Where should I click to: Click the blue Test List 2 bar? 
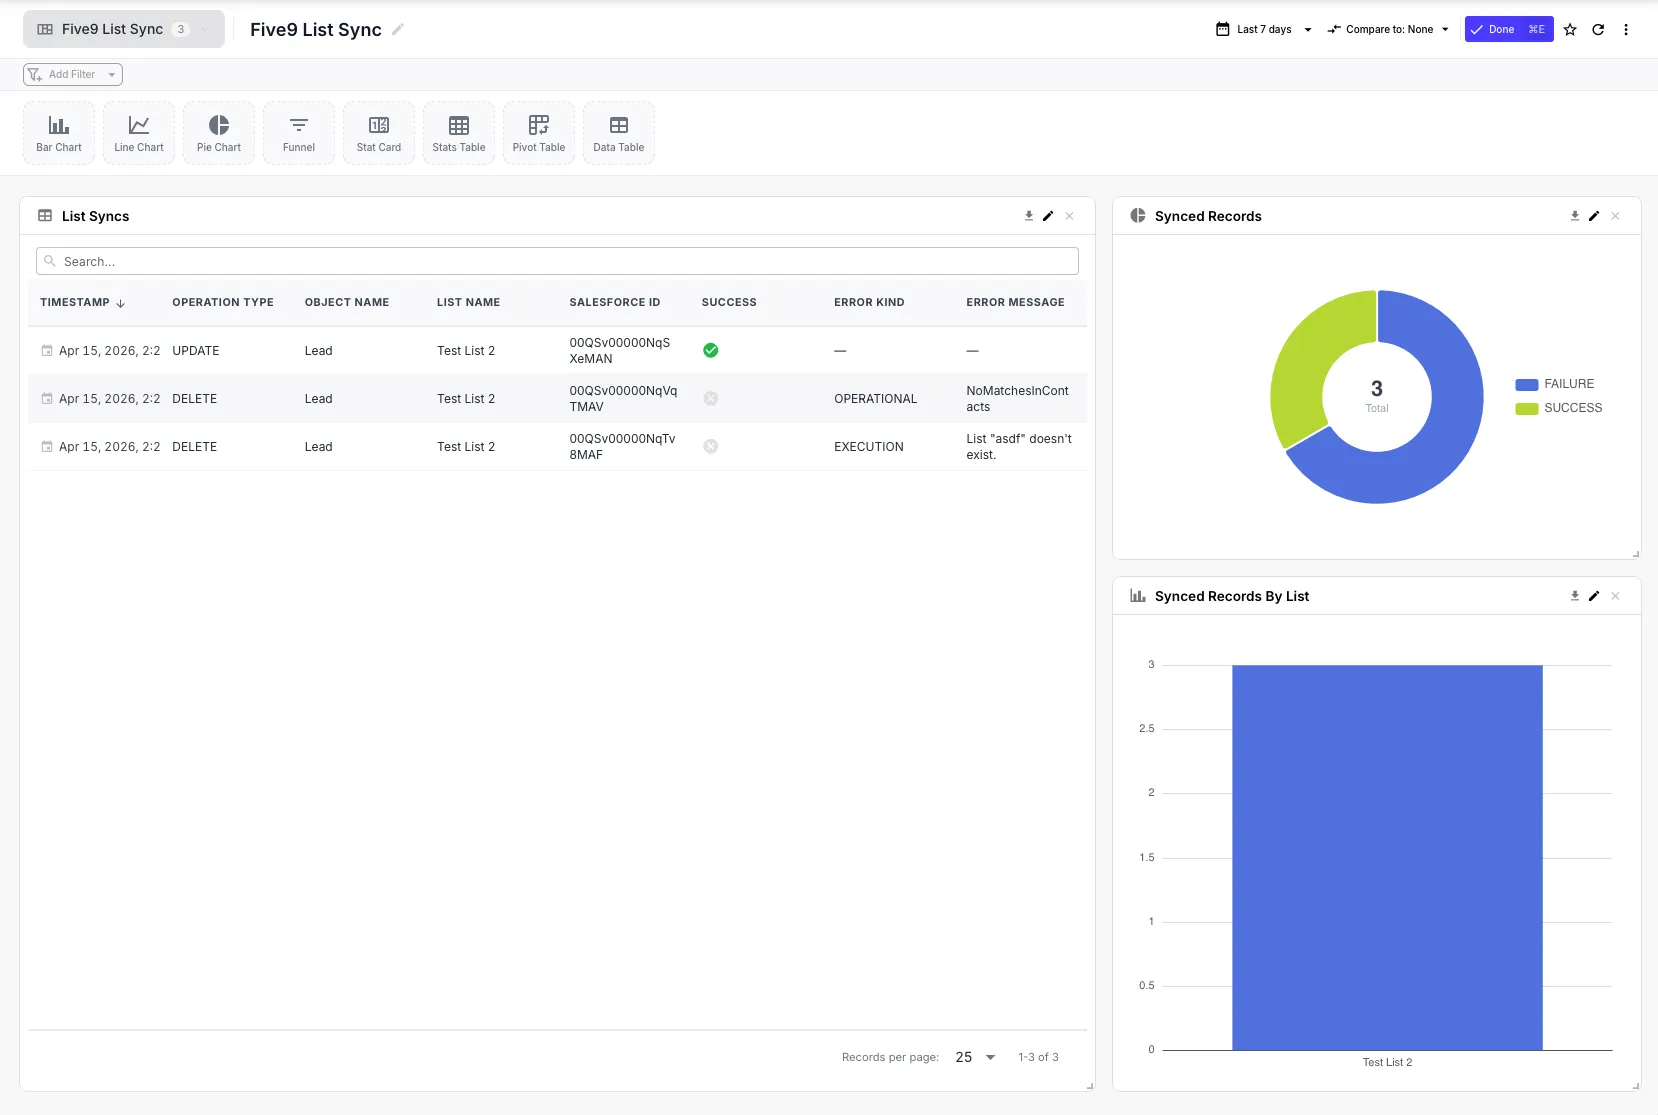(x=1387, y=857)
